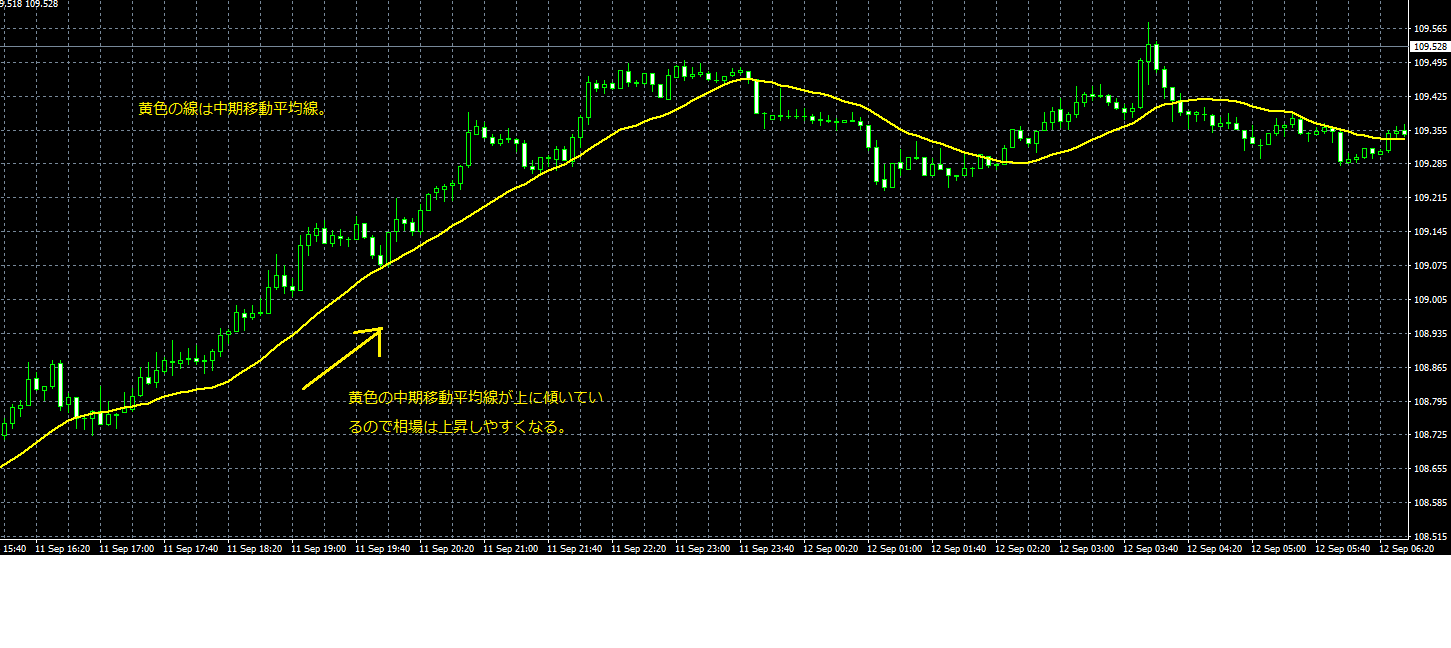This screenshot has height=648, width=1451.
Task: Click the 109.005 price scale label
Action: (x=1429, y=299)
